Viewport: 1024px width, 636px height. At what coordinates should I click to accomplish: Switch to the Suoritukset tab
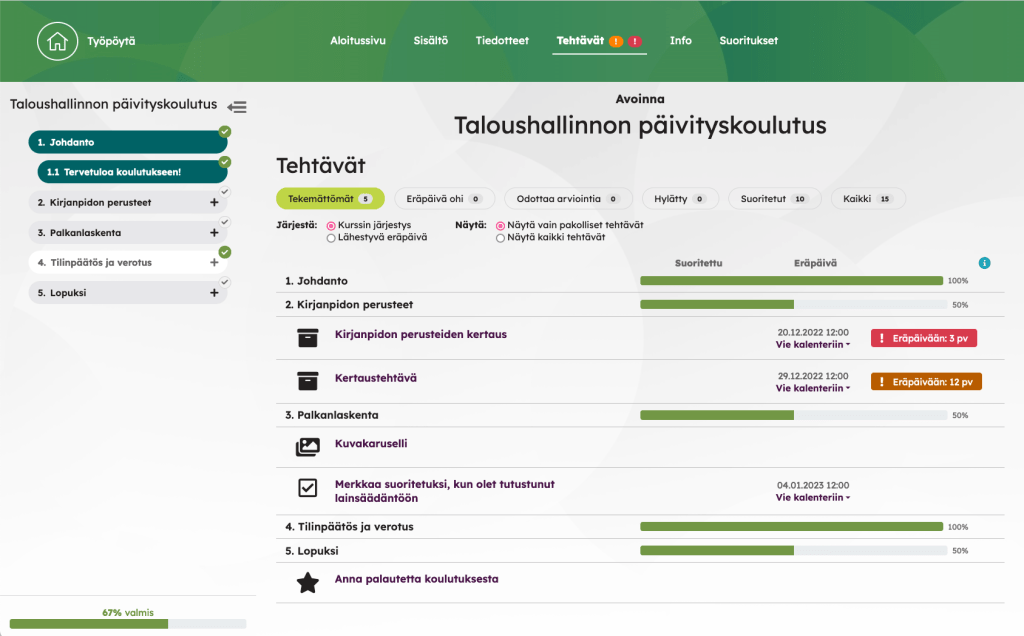pos(748,41)
